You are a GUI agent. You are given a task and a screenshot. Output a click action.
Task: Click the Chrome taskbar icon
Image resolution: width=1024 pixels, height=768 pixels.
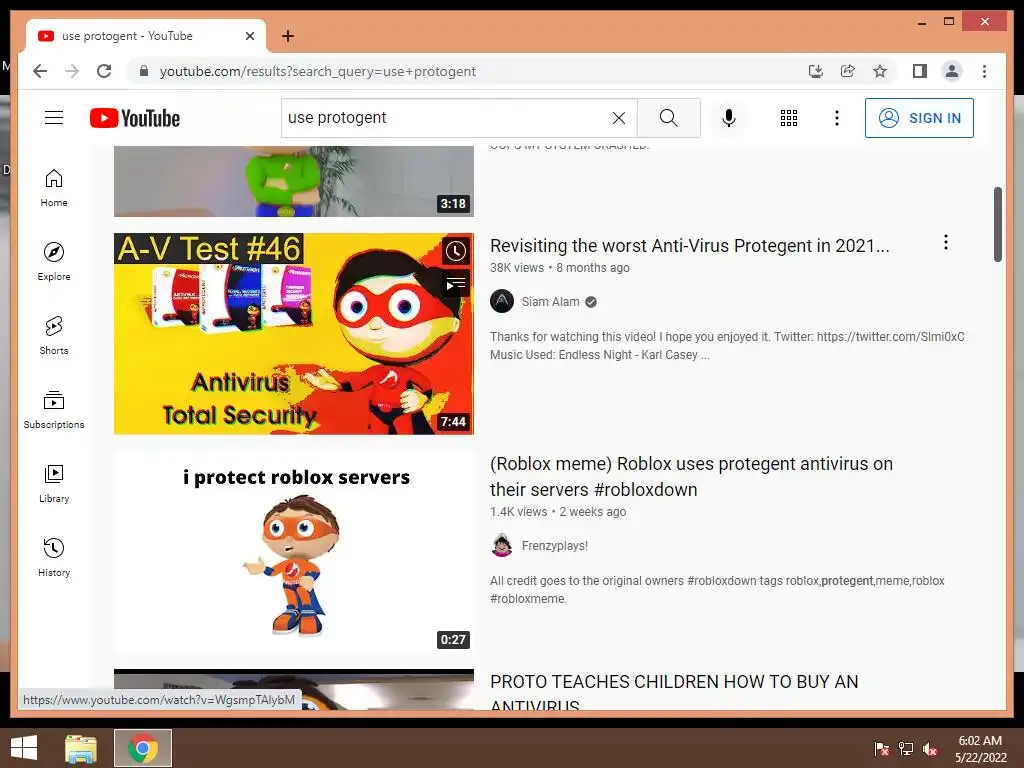pos(143,748)
